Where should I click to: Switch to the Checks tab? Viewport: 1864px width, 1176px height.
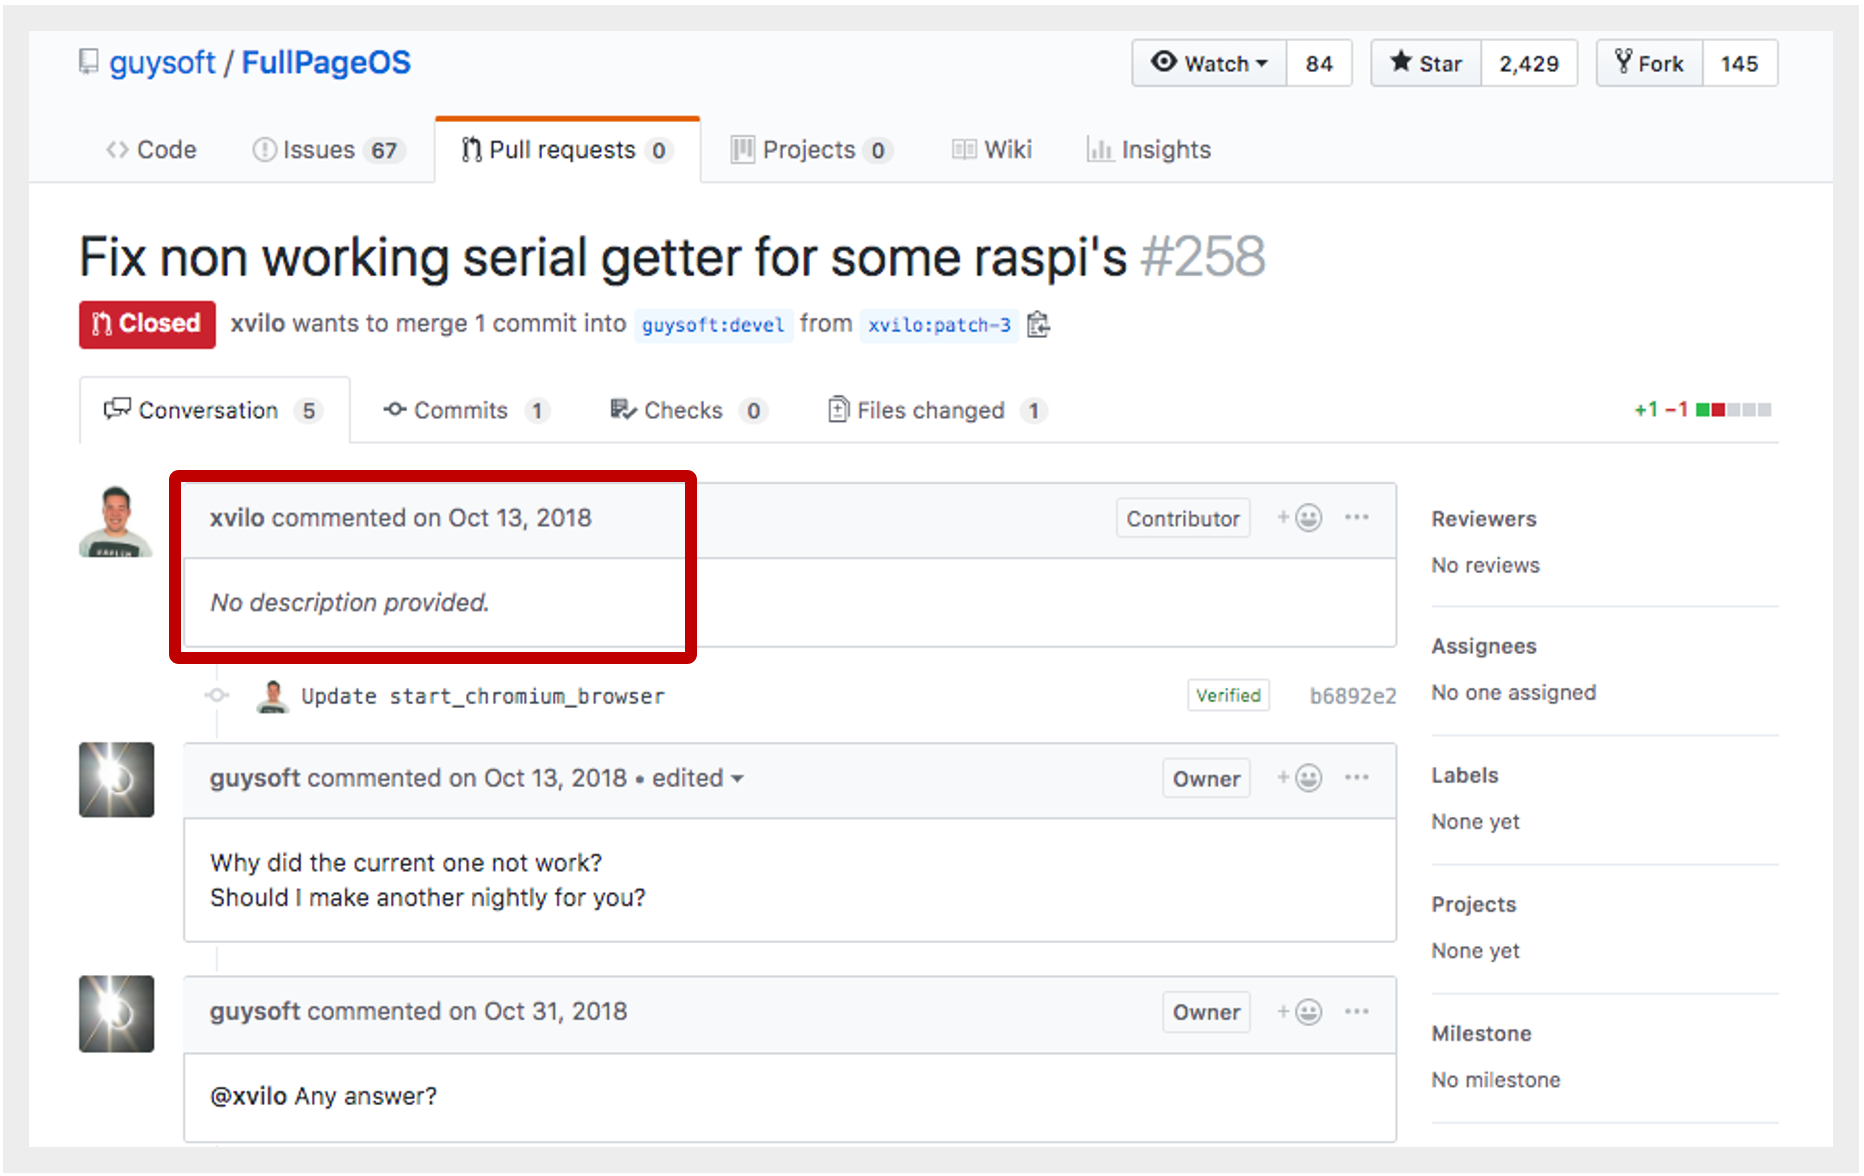coord(688,410)
